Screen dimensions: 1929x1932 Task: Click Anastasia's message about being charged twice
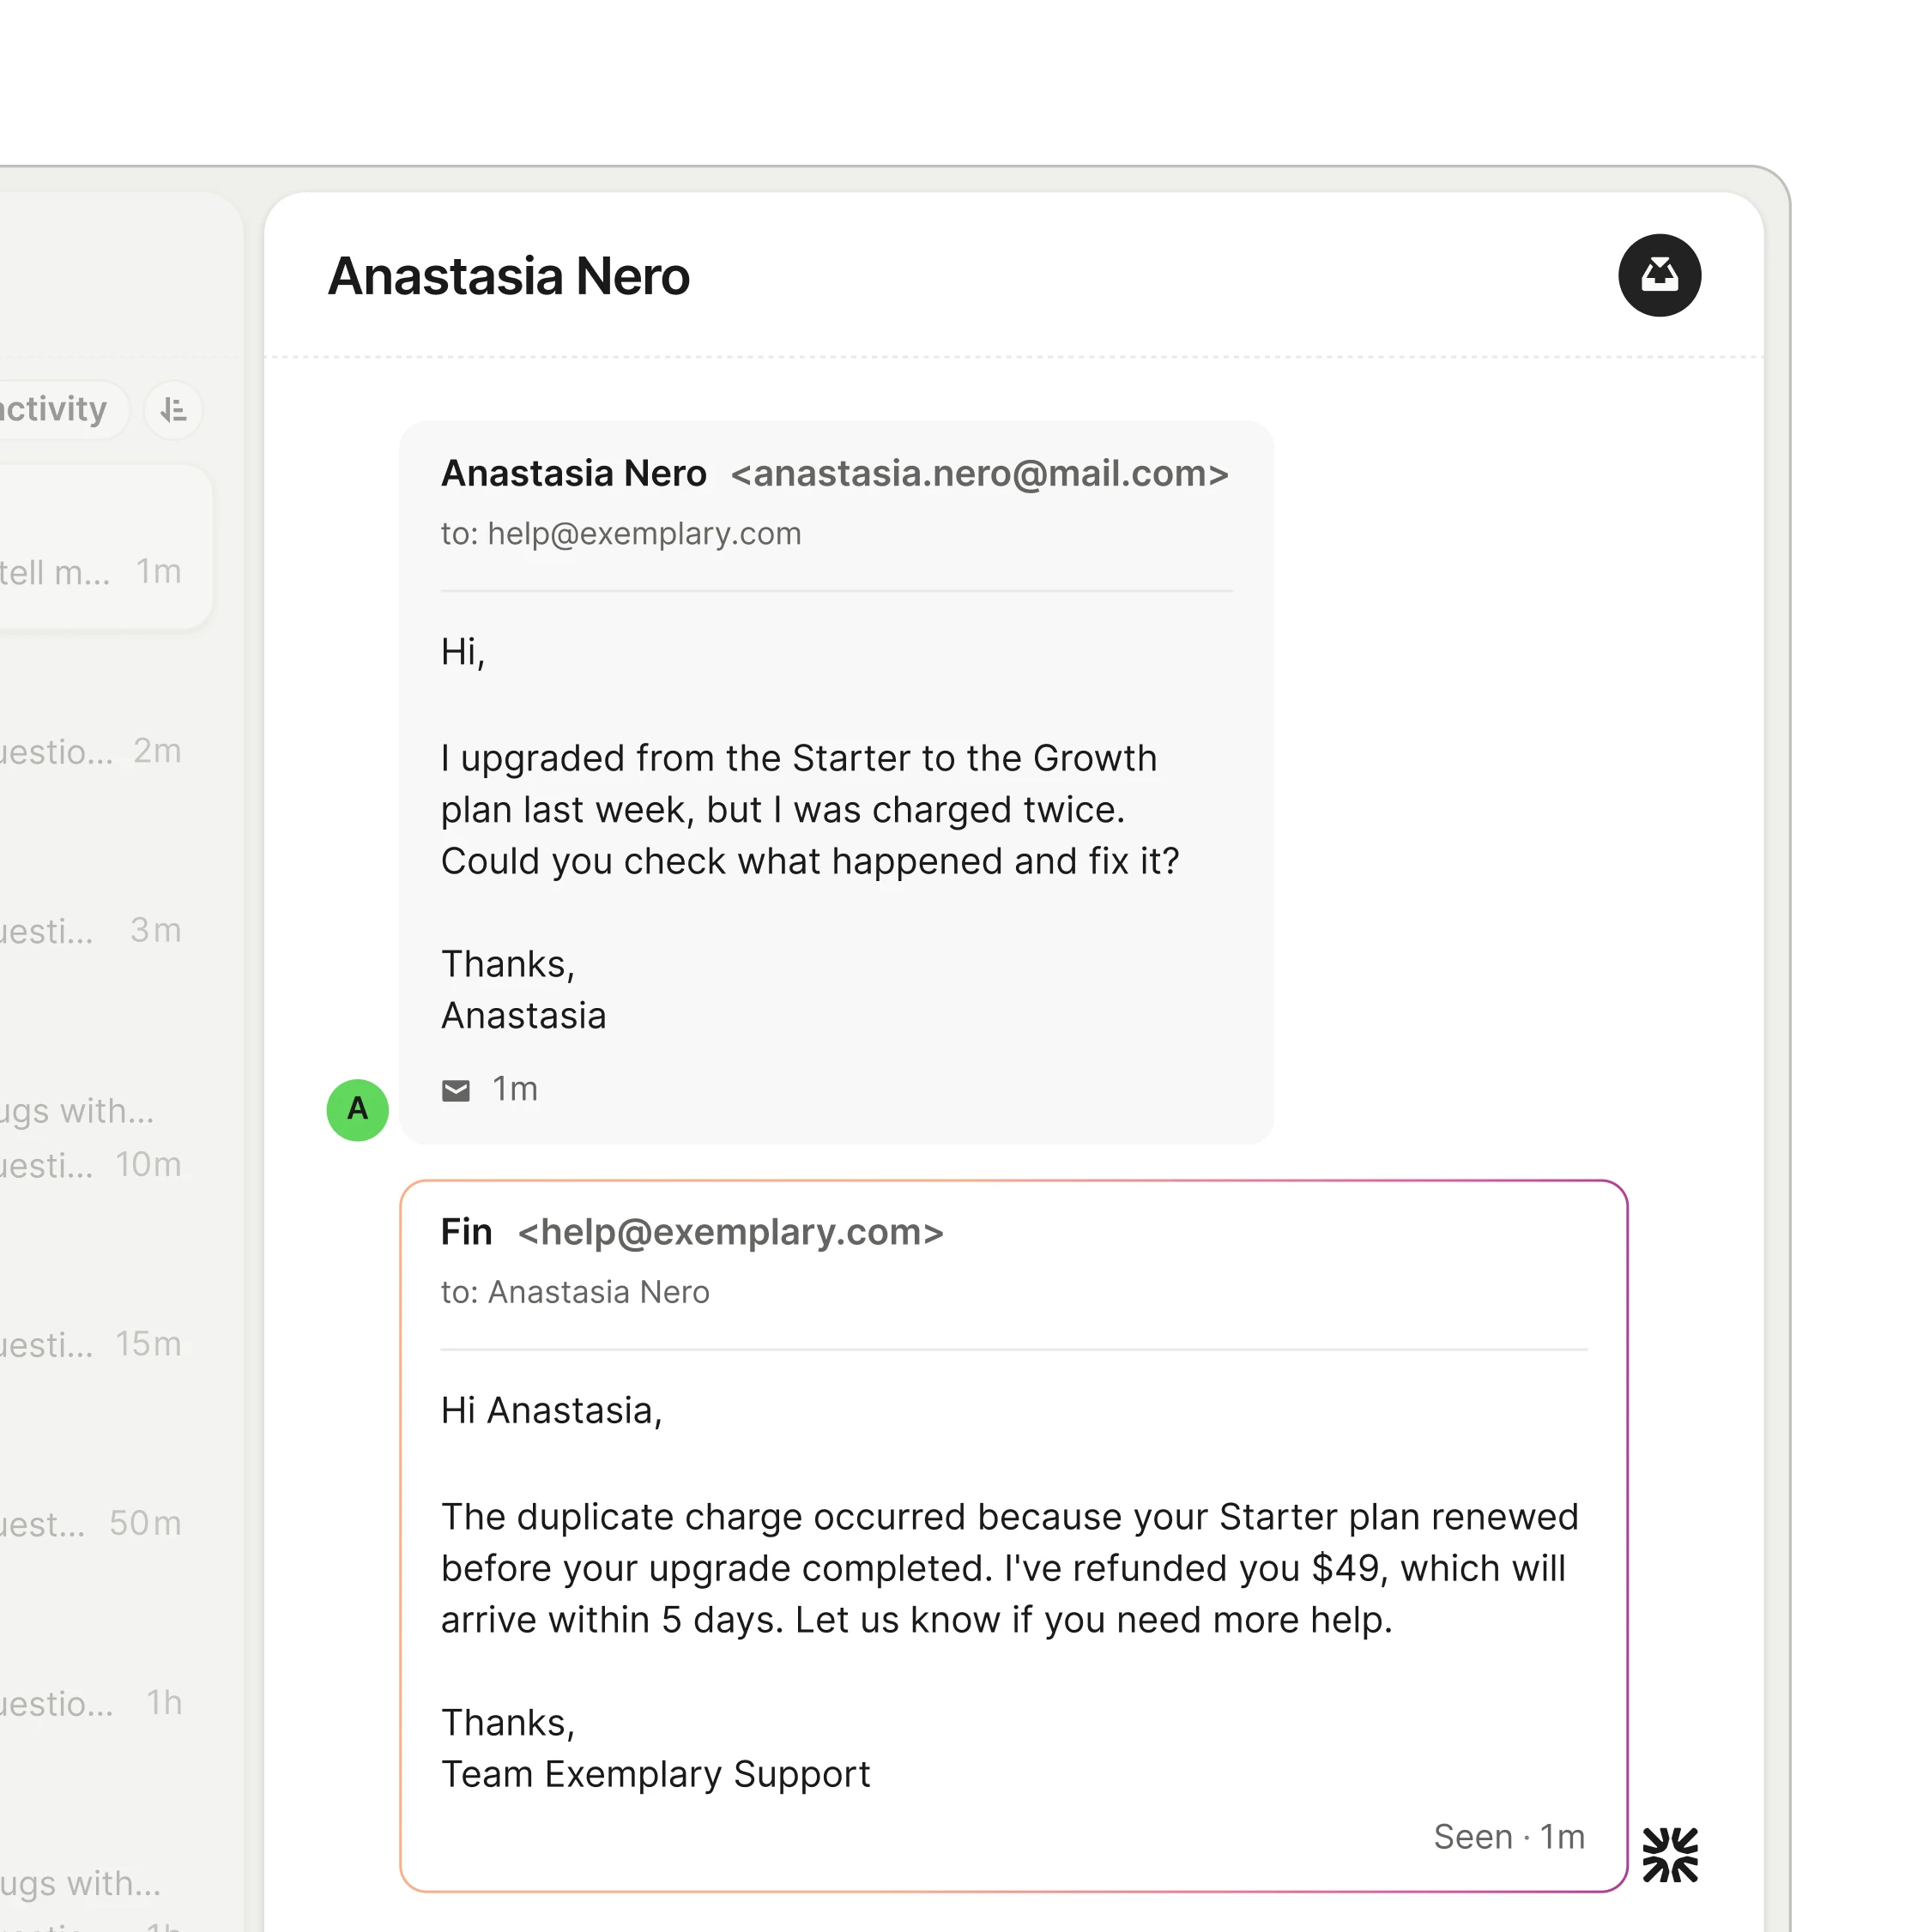click(809, 810)
